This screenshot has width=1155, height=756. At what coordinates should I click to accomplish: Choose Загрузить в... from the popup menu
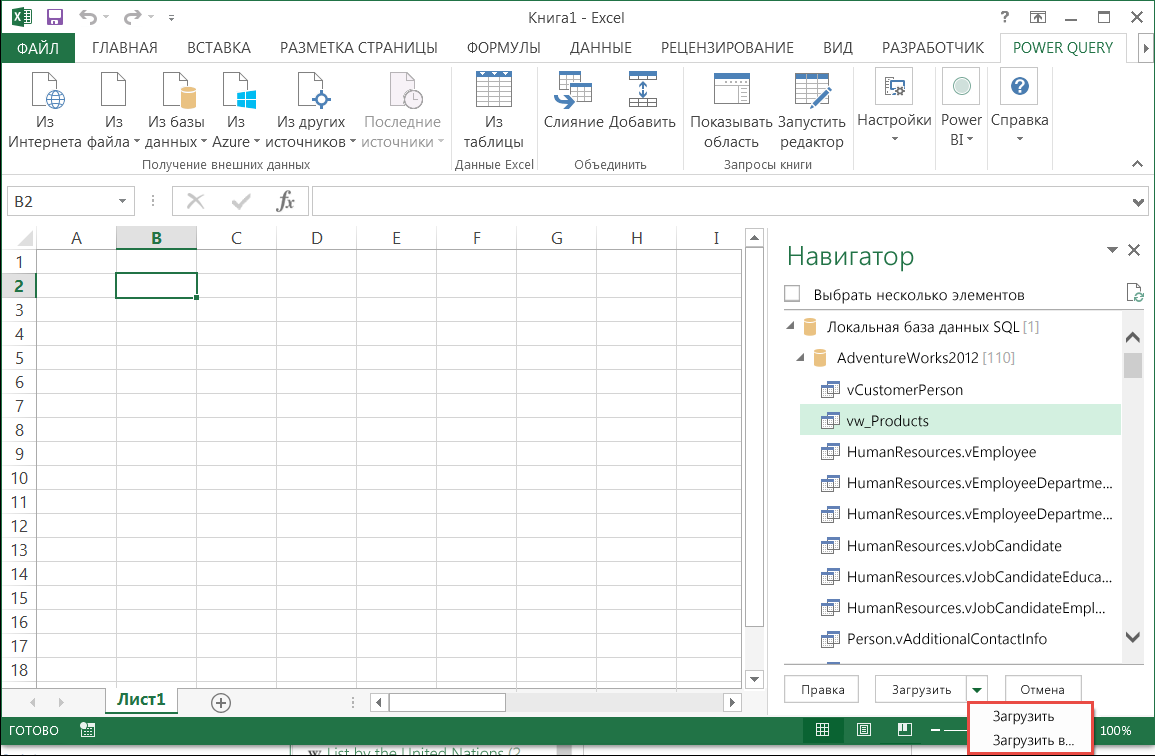coord(1032,741)
